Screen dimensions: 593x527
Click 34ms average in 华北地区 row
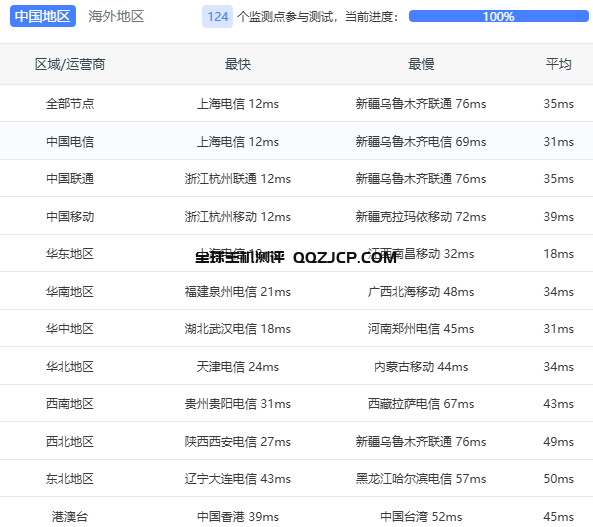(559, 366)
